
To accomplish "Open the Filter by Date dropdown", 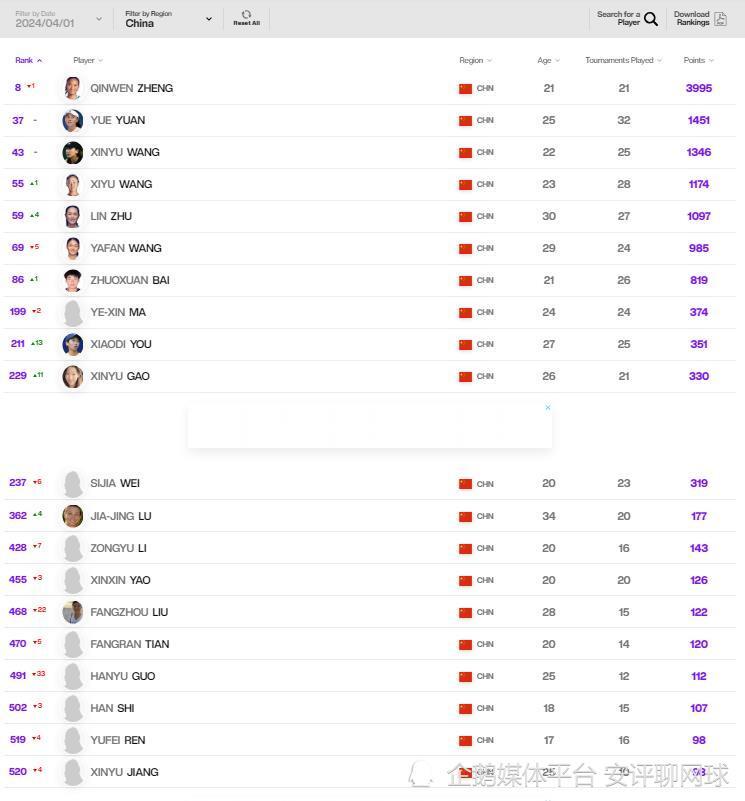I will tap(59, 19).
